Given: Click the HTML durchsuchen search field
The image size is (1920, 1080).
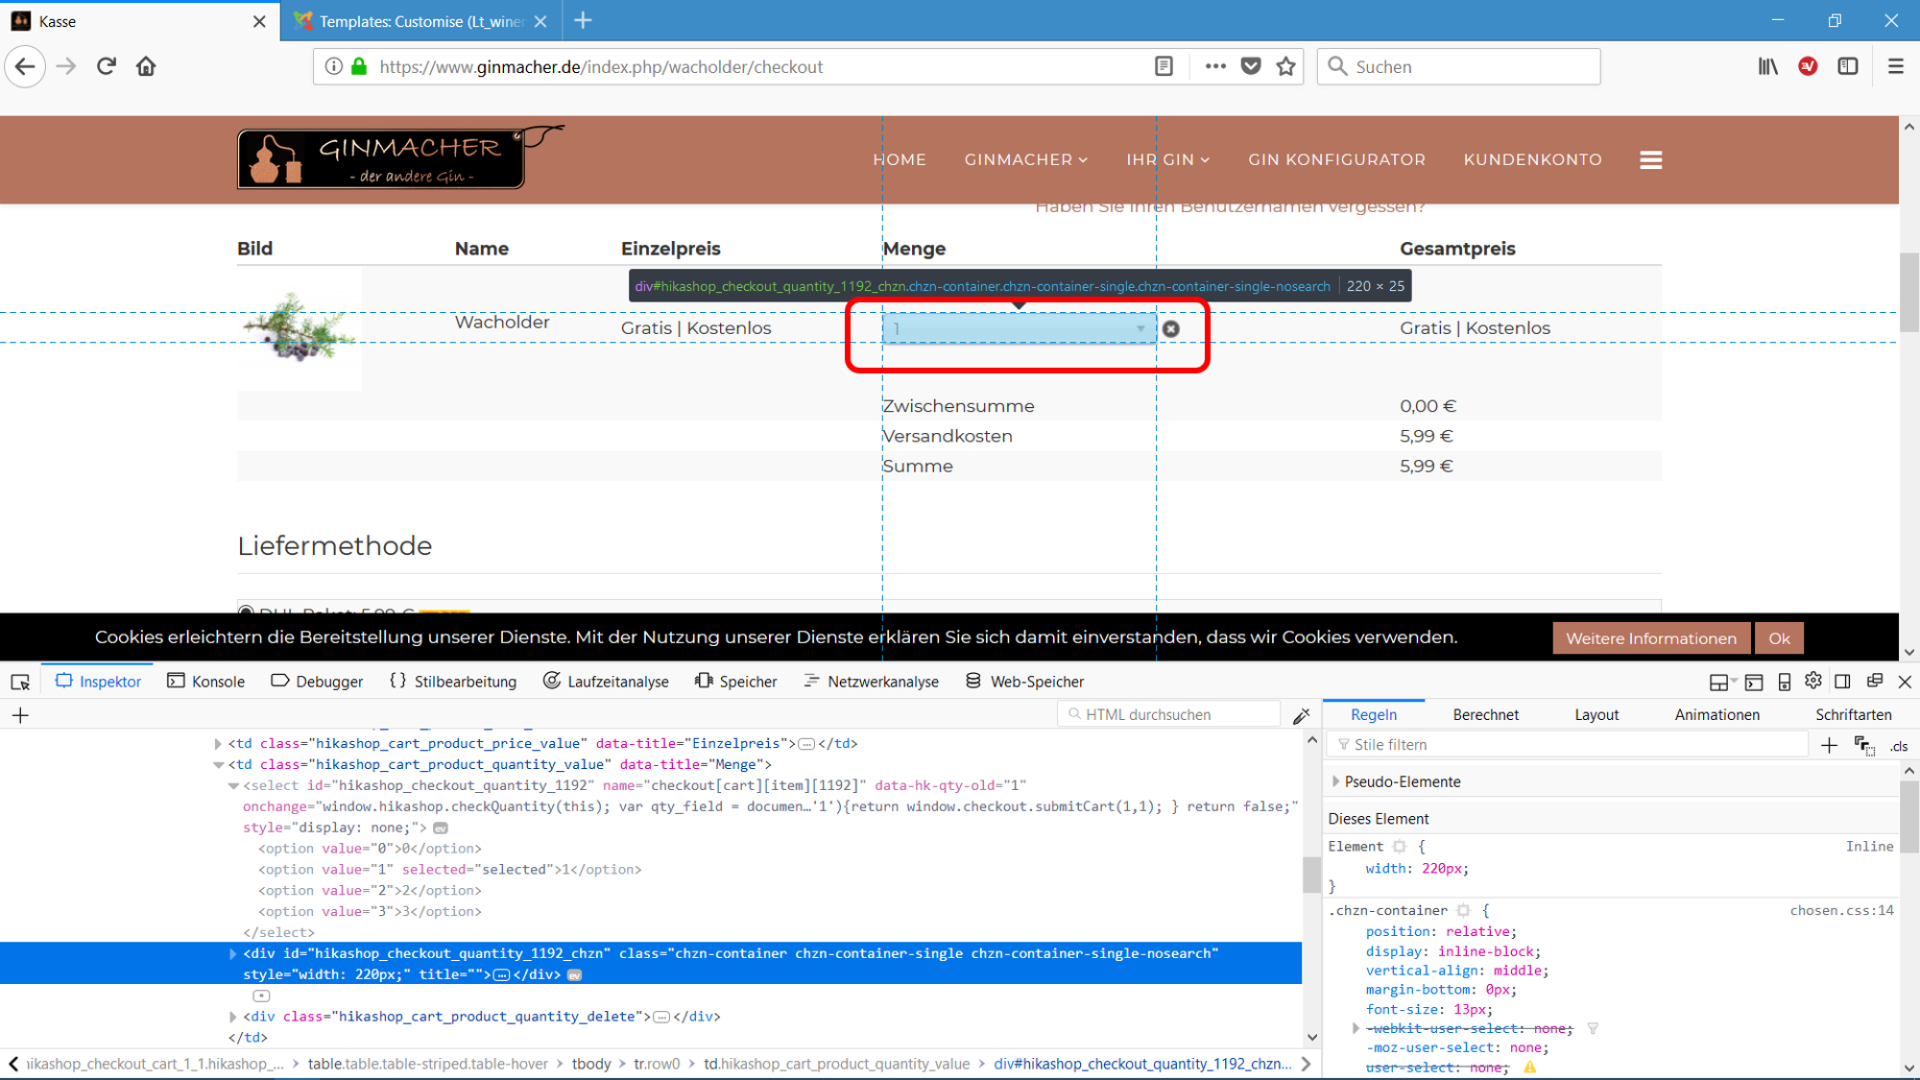Looking at the screenshot, I should 1168,715.
